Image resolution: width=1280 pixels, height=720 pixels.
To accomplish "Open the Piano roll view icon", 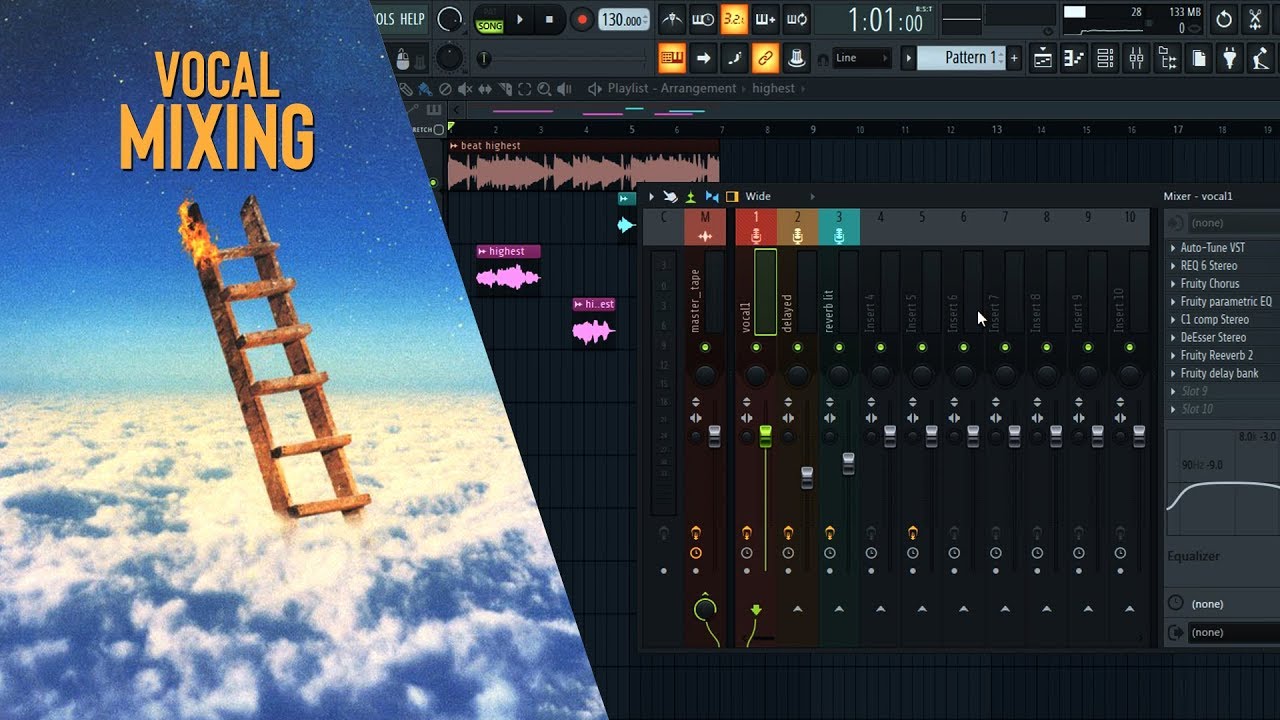I will 1074,58.
